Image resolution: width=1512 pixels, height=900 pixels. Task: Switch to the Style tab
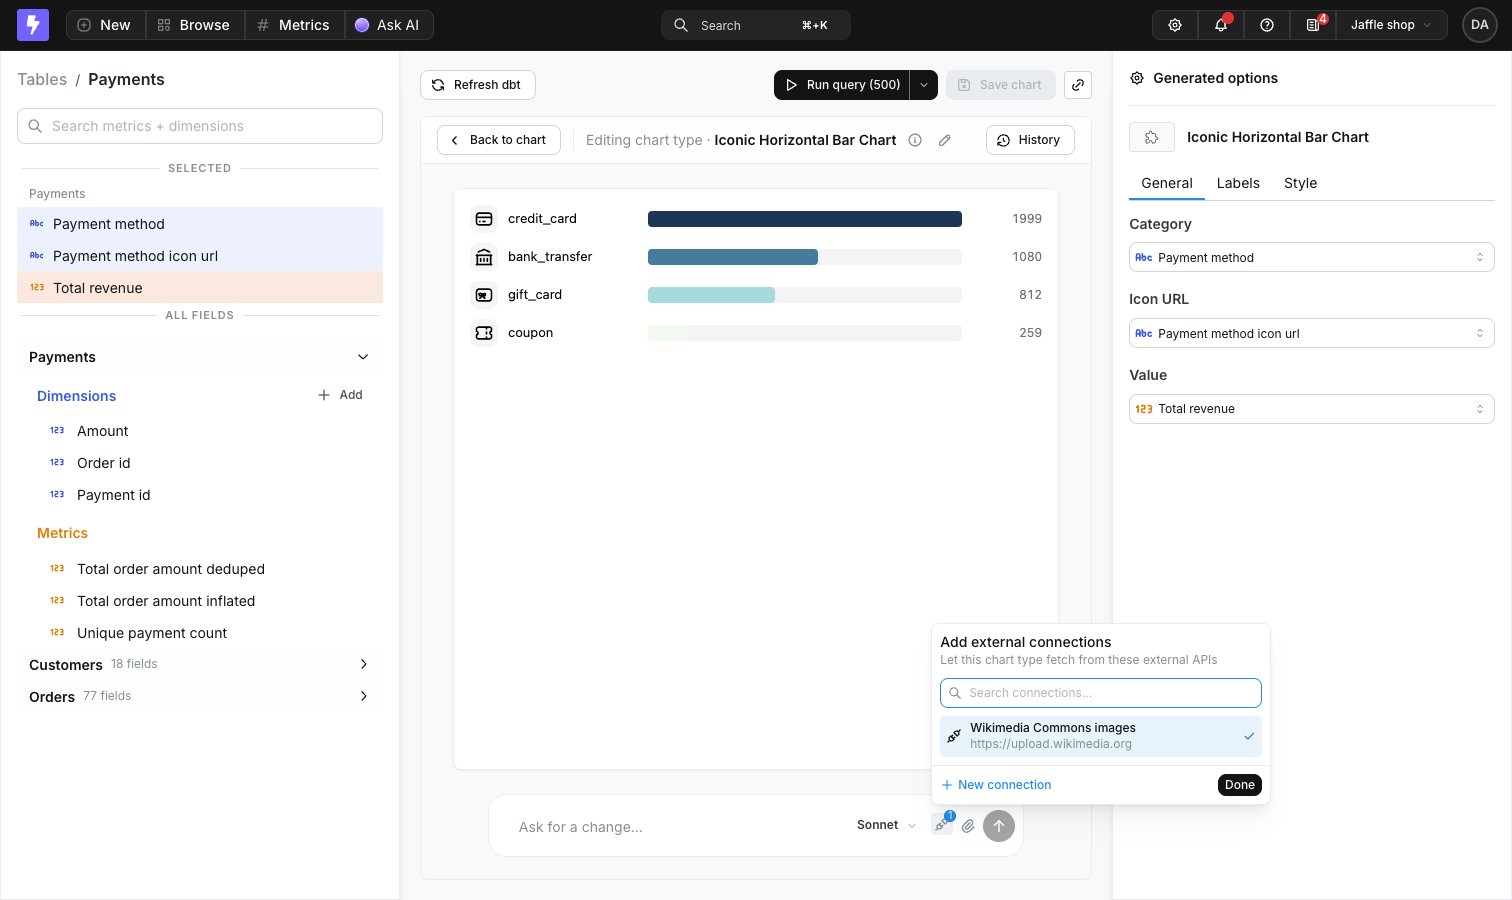tap(1300, 183)
